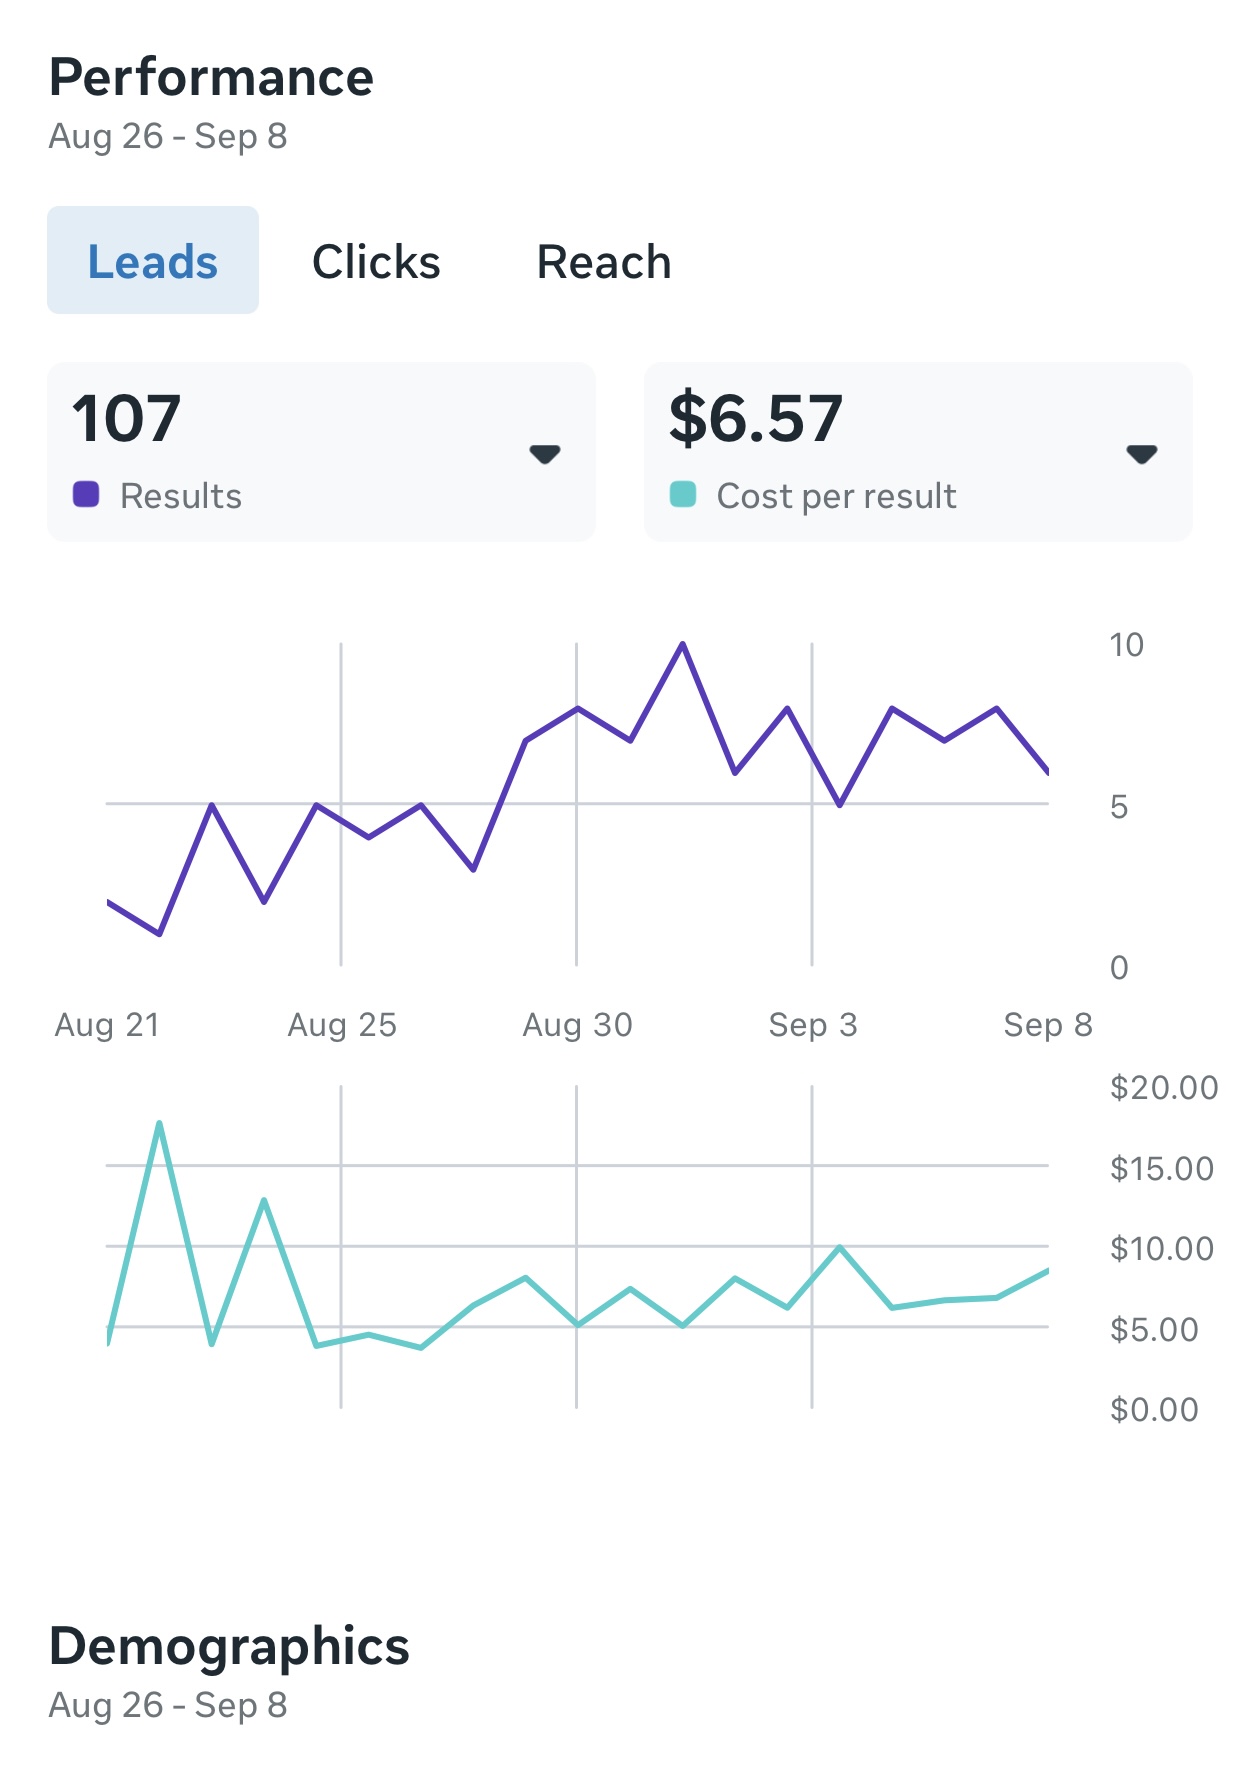This screenshot has width=1241, height=1768.
Task: Select the 107 Results metric card
Action: click(x=322, y=450)
